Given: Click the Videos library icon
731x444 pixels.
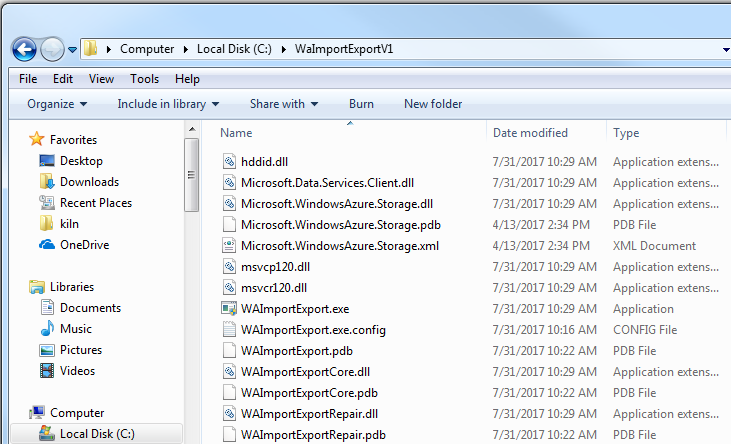Looking at the screenshot, I should point(47,371).
